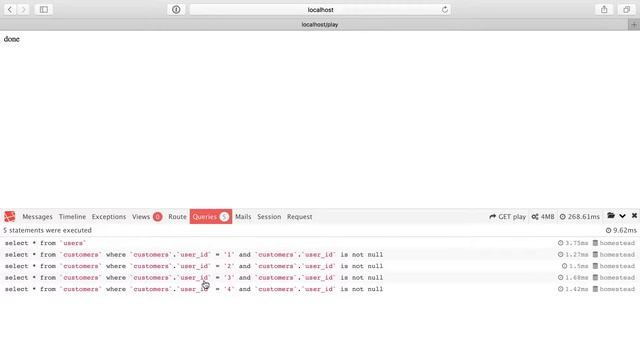
Task: Open the Session debugbar tab
Action: pyautogui.click(x=269, y=217)
